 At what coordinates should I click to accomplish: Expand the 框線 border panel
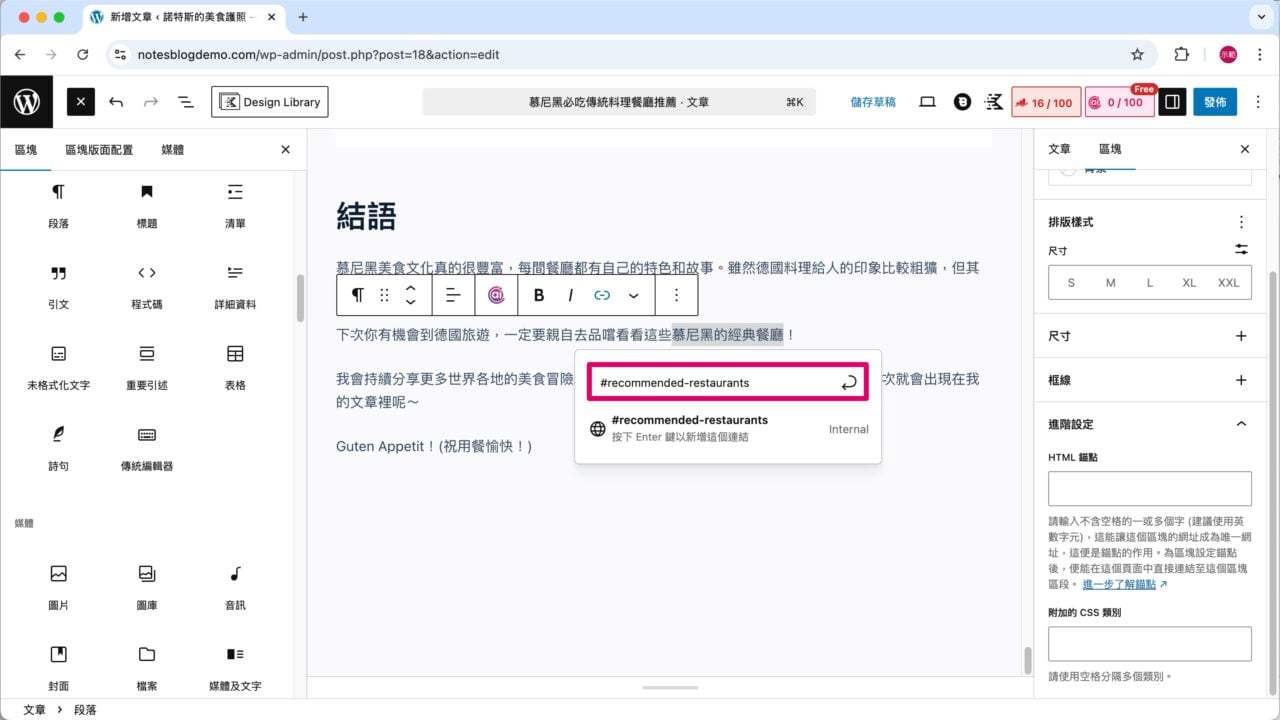tap(1240, 380)
